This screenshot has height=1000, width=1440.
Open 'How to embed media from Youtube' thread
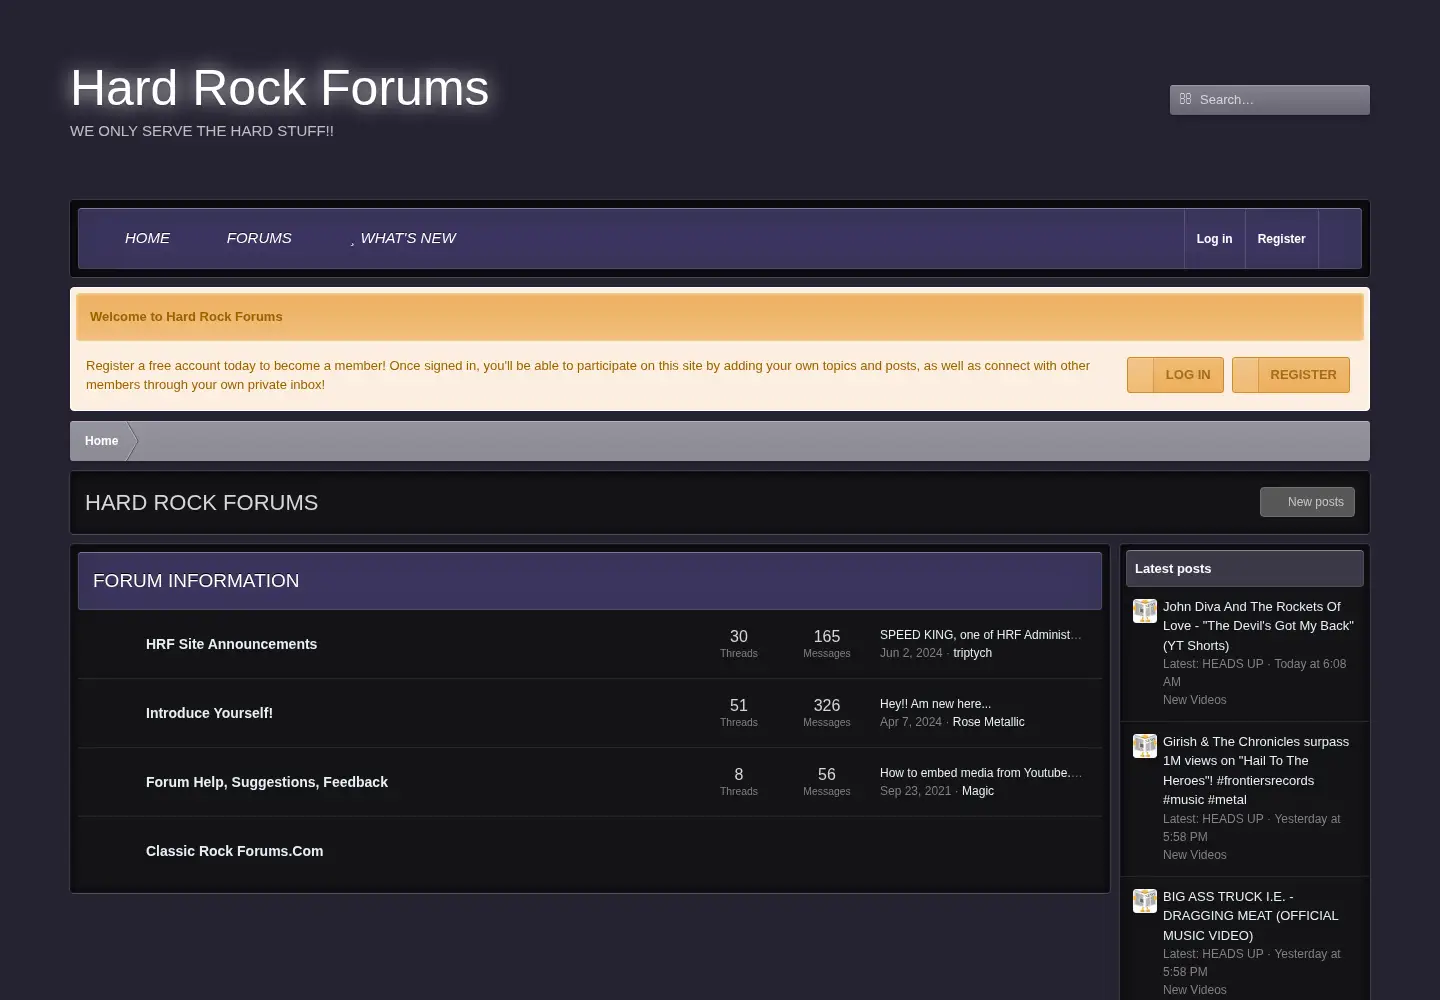980,773
